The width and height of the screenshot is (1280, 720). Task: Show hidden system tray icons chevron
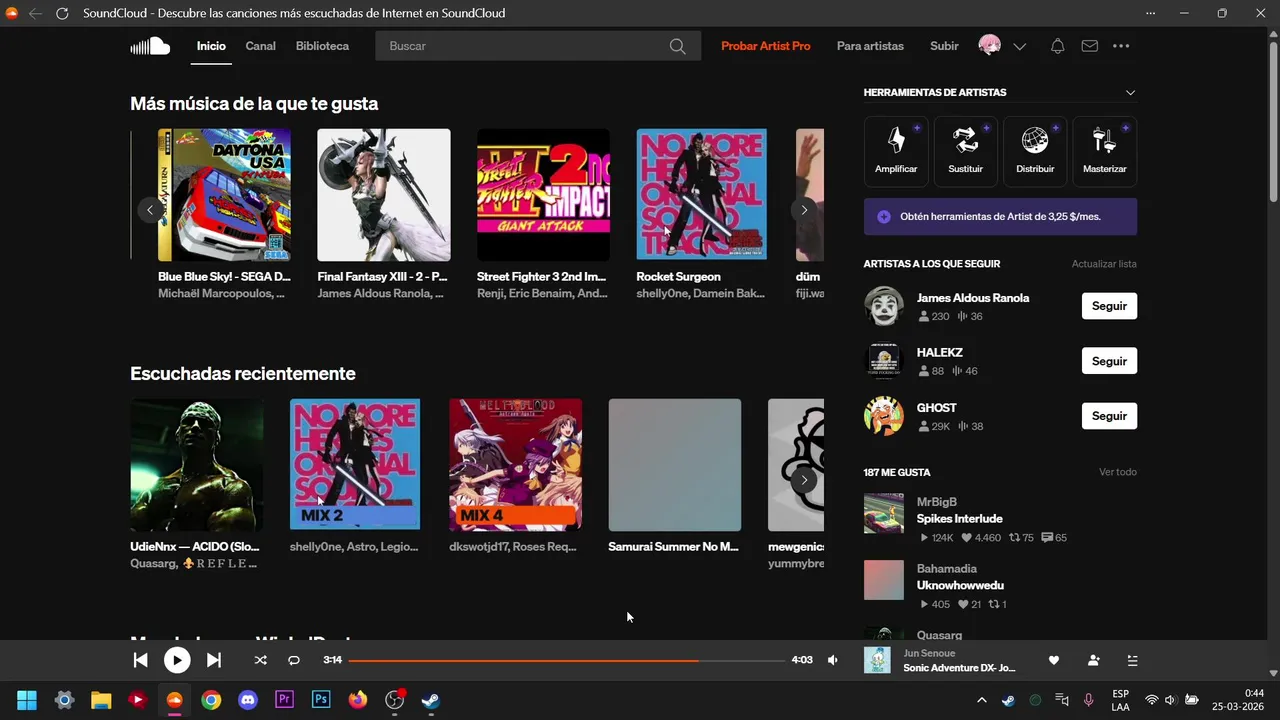[981, 700]
